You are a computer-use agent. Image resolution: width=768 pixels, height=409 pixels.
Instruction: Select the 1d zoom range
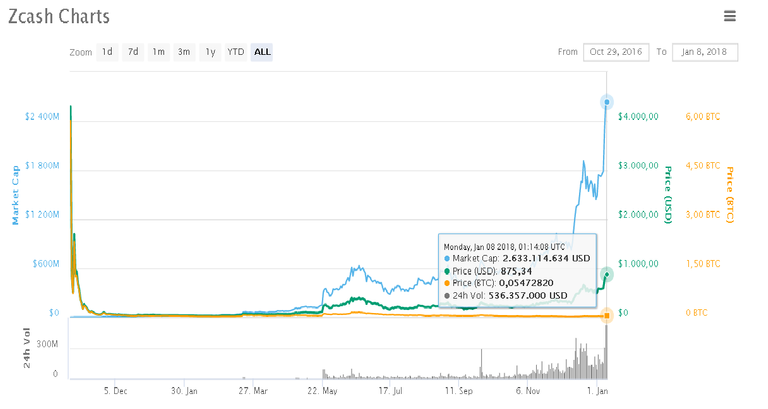[x=107, y=52]
